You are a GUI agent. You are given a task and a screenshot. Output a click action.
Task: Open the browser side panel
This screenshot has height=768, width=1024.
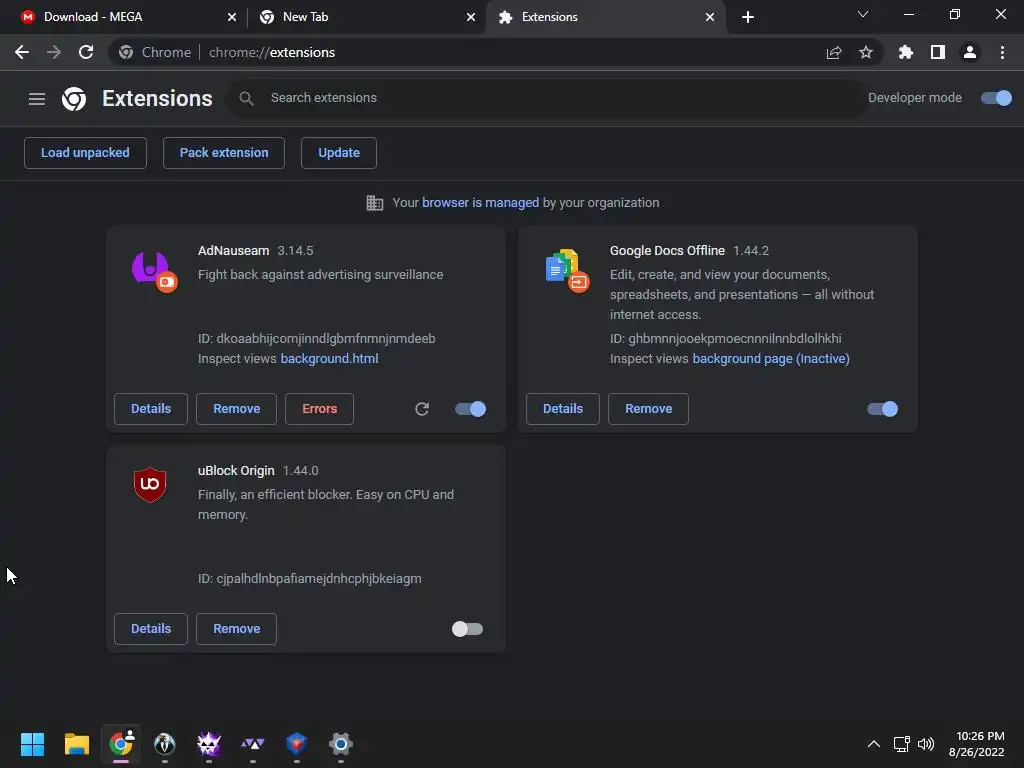click(x=938, y=52)
